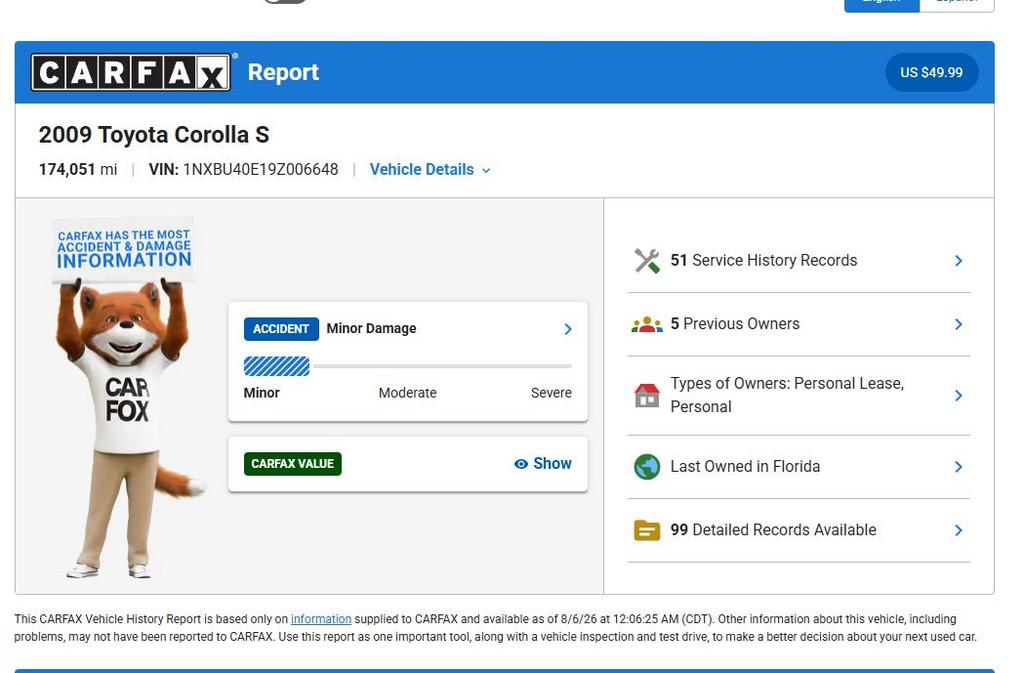Select the Severe severity label
The image size is (1024, 673).
(x=551, y=393)
